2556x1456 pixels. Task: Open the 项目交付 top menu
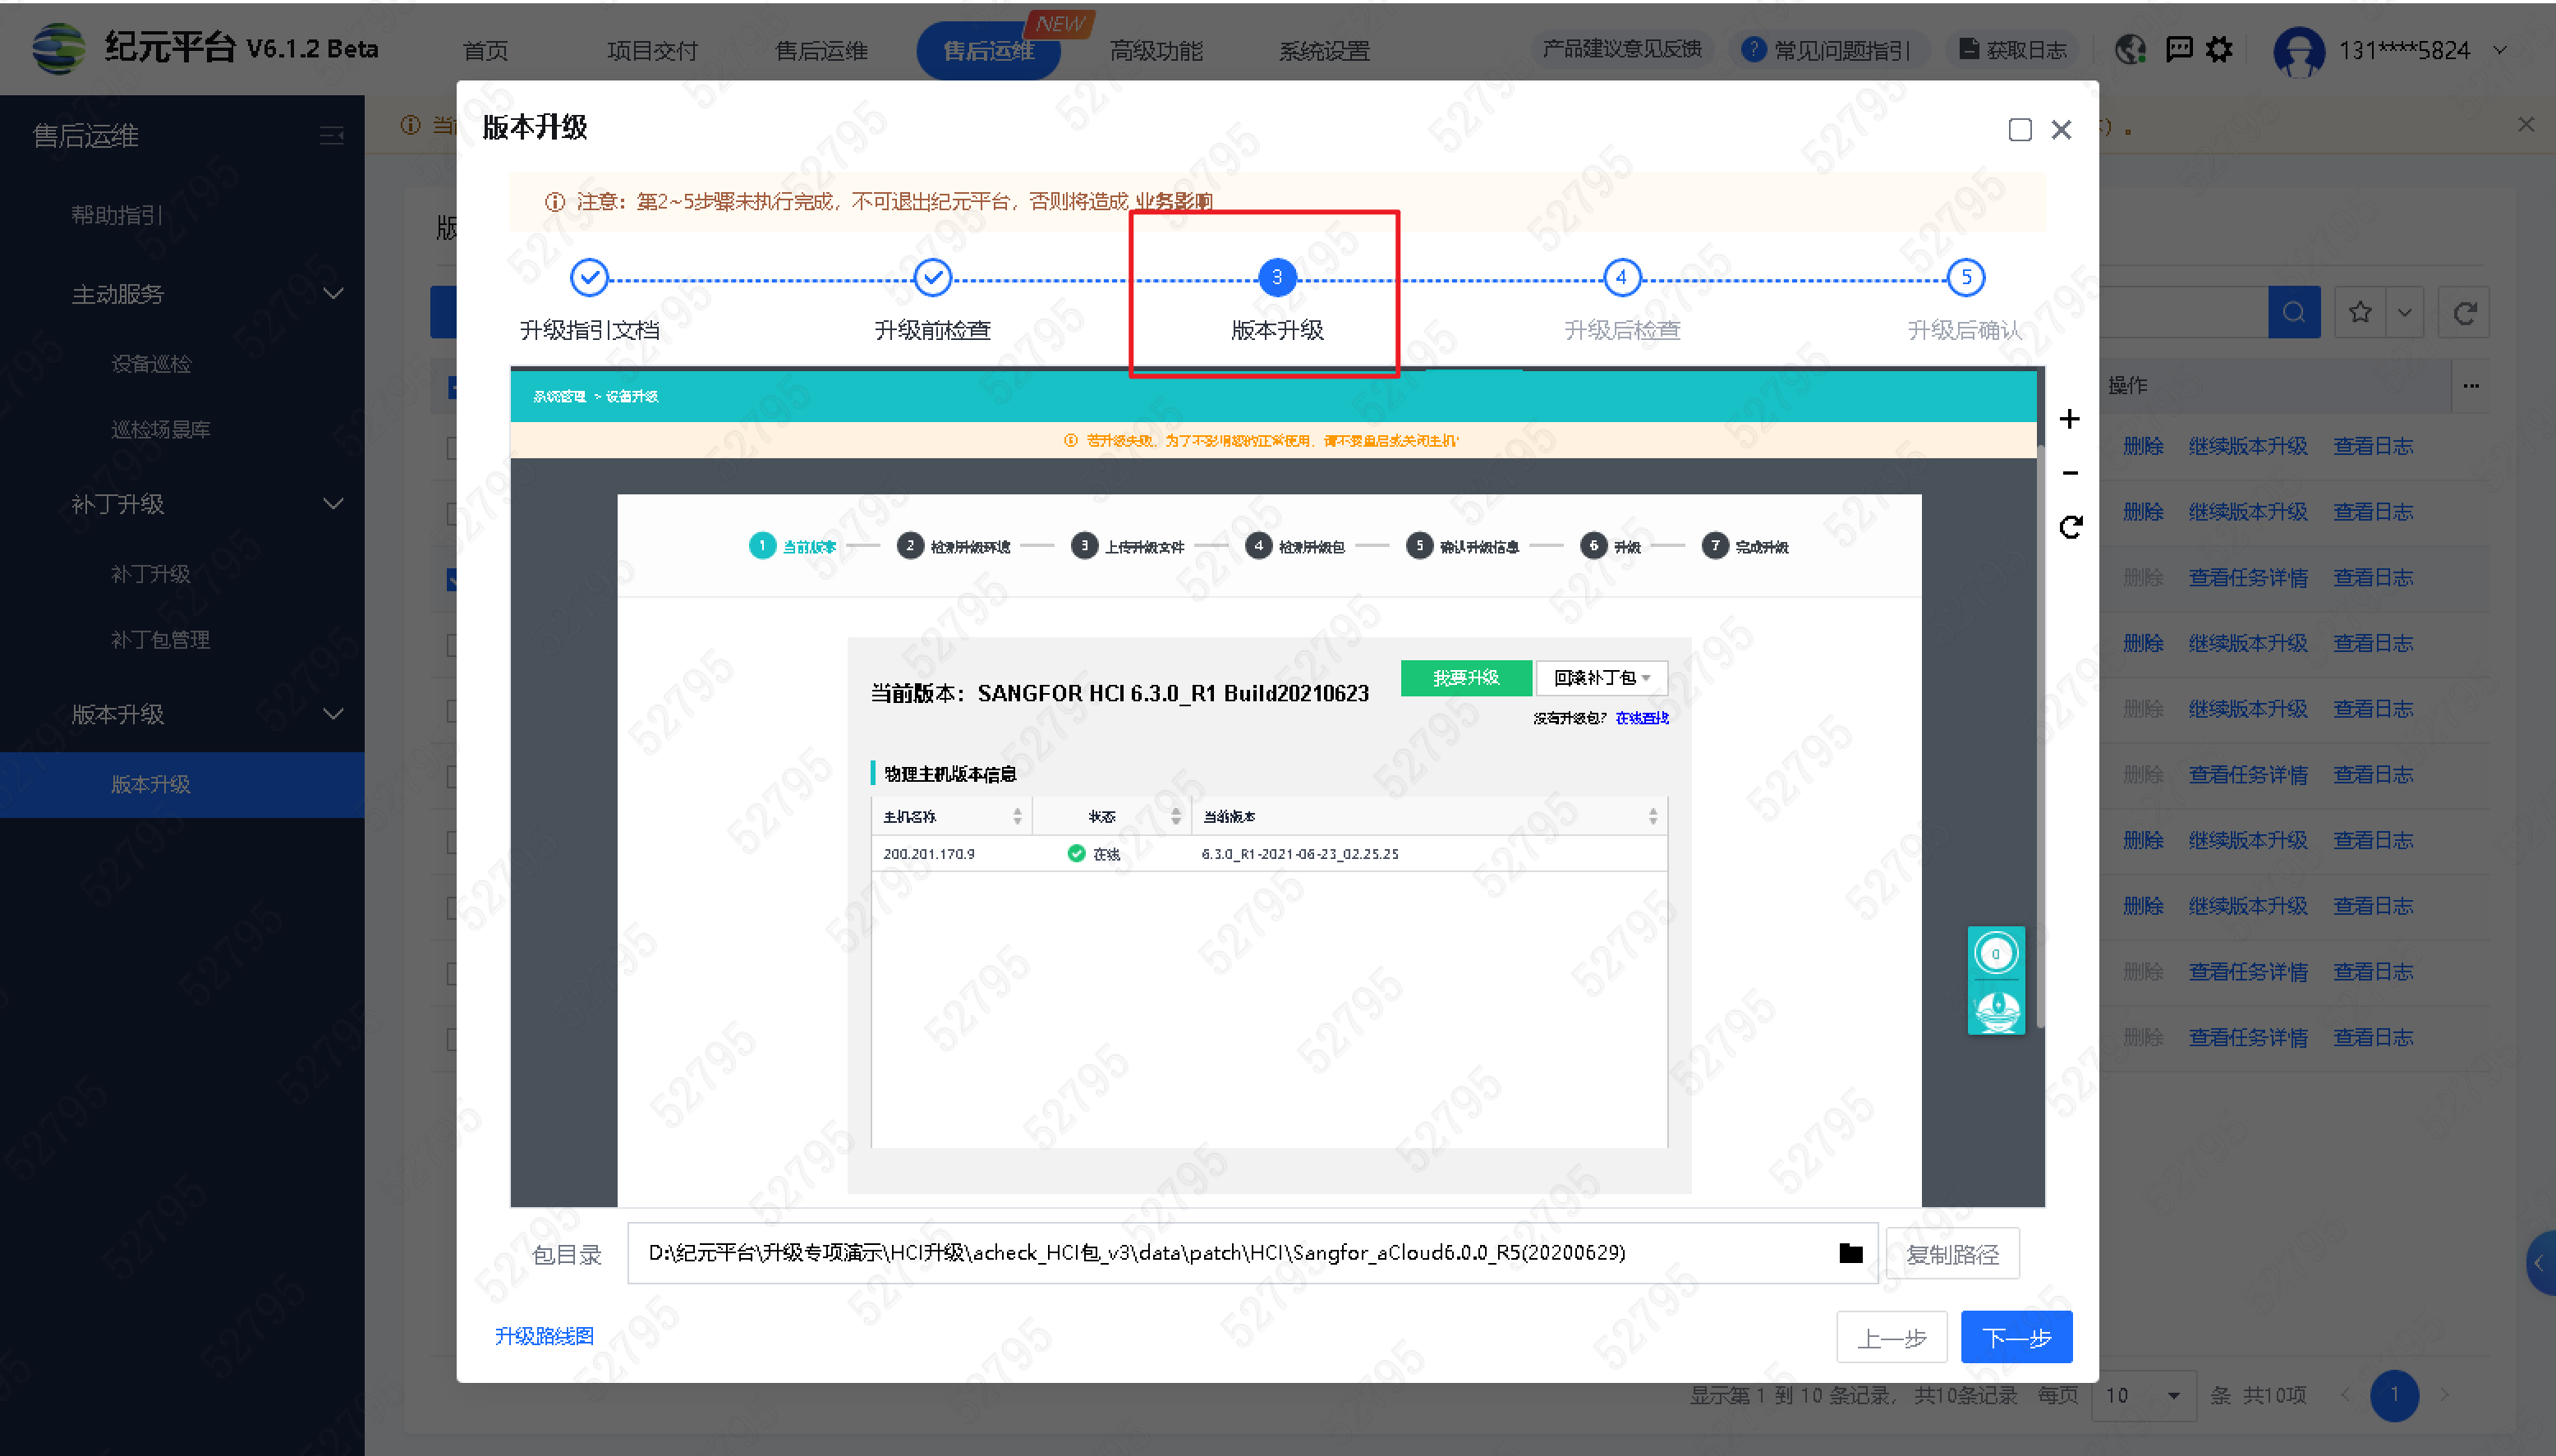coord(652,51)
